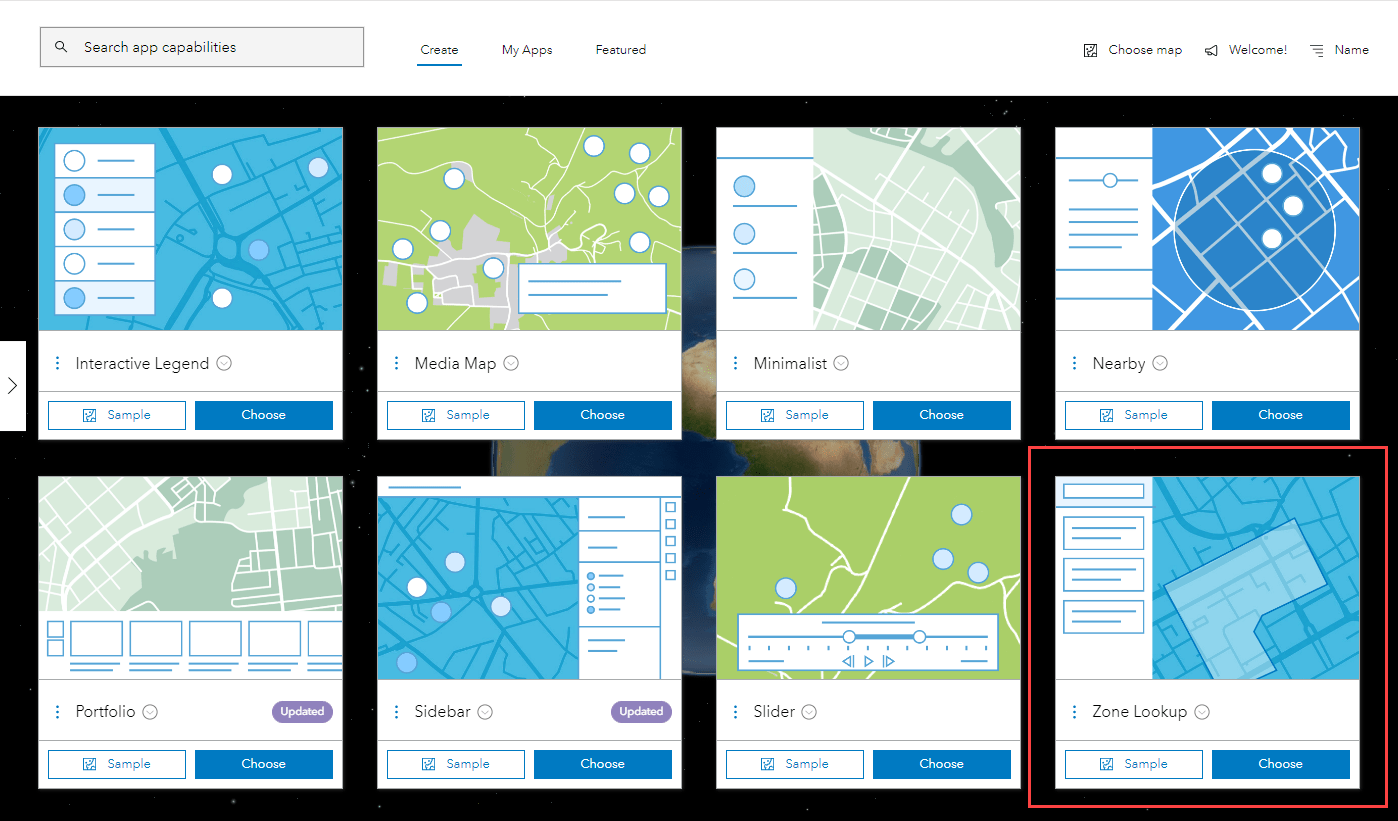This screenshot has height=821, width=1398.
Task: Click the Welcome! megaphone icon
Action: click(1210, 49)
